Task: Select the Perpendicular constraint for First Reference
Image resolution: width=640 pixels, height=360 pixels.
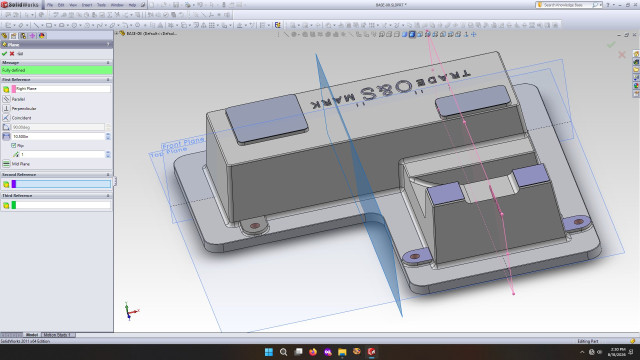Action: tap(6, 109)
